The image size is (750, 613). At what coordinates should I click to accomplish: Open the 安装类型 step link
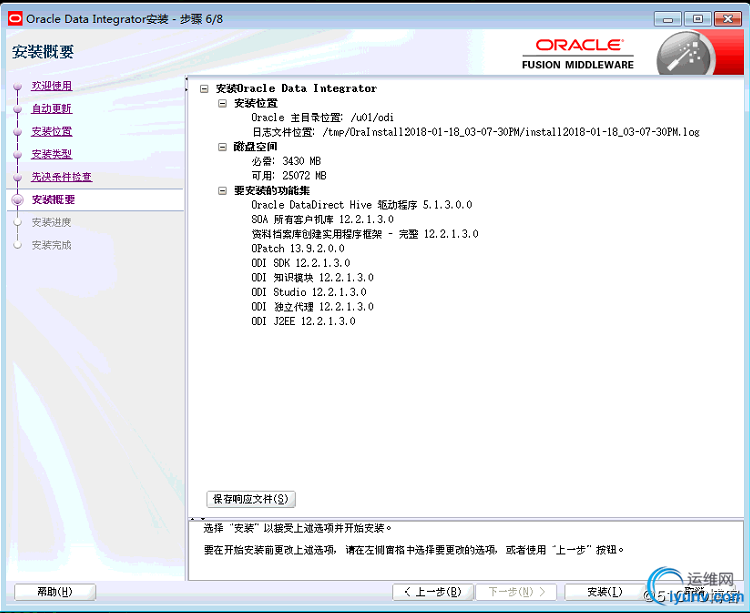(52, 154)
